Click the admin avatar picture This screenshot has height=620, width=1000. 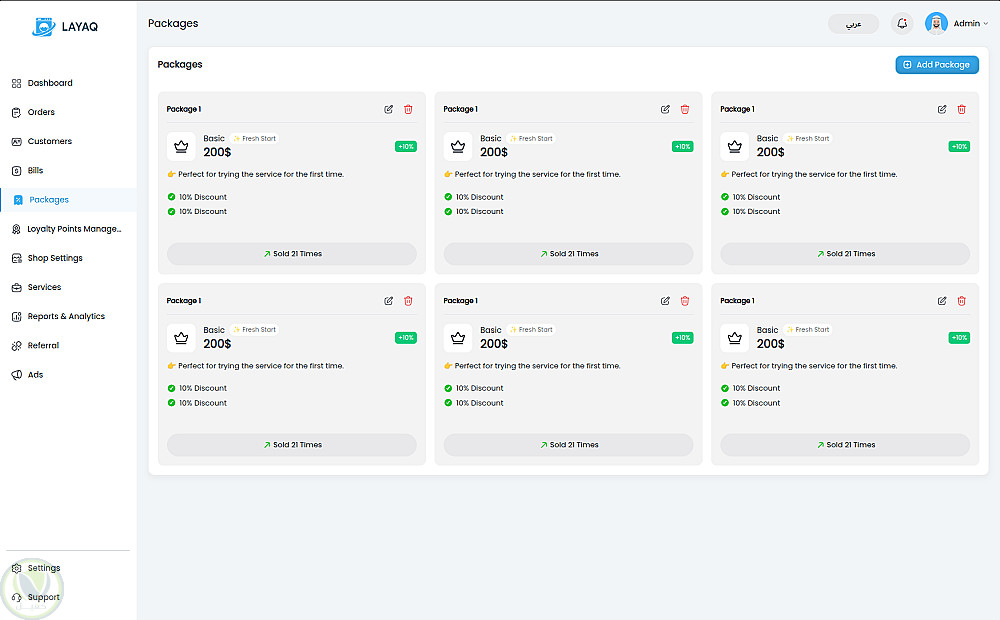coord(936,23)
